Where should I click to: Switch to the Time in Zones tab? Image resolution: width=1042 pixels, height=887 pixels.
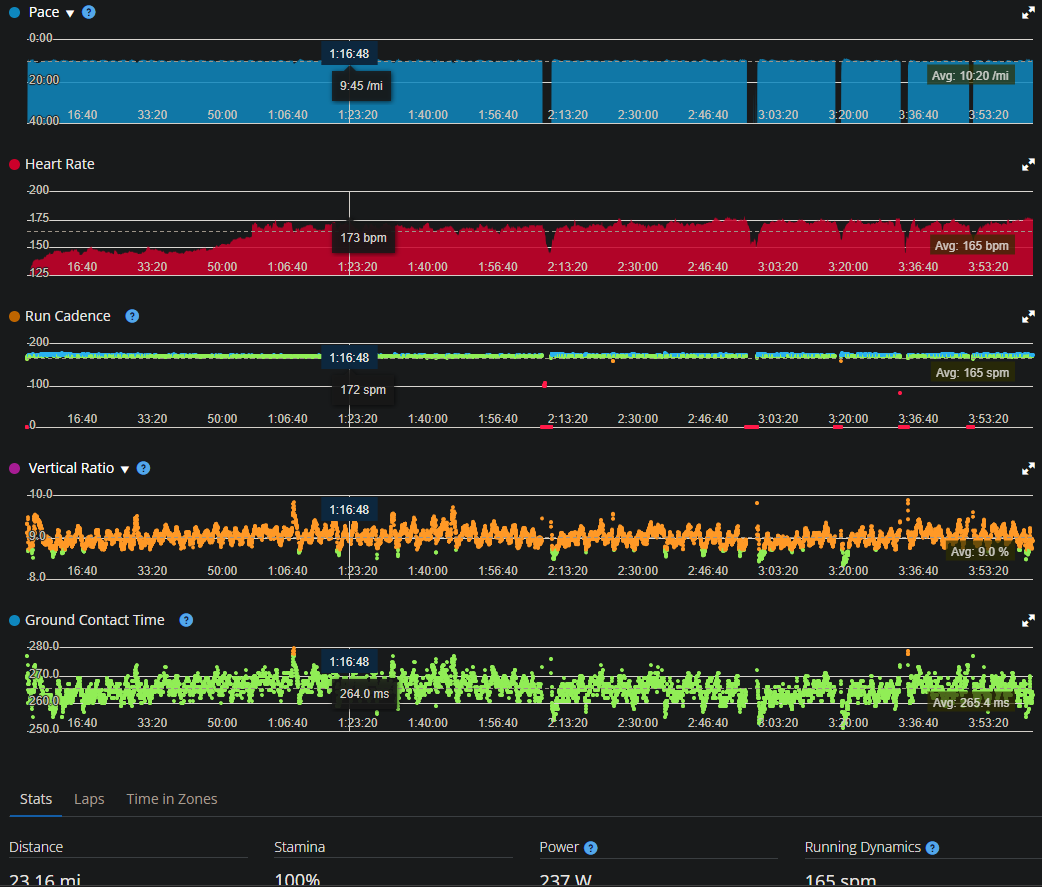[171, 799]
